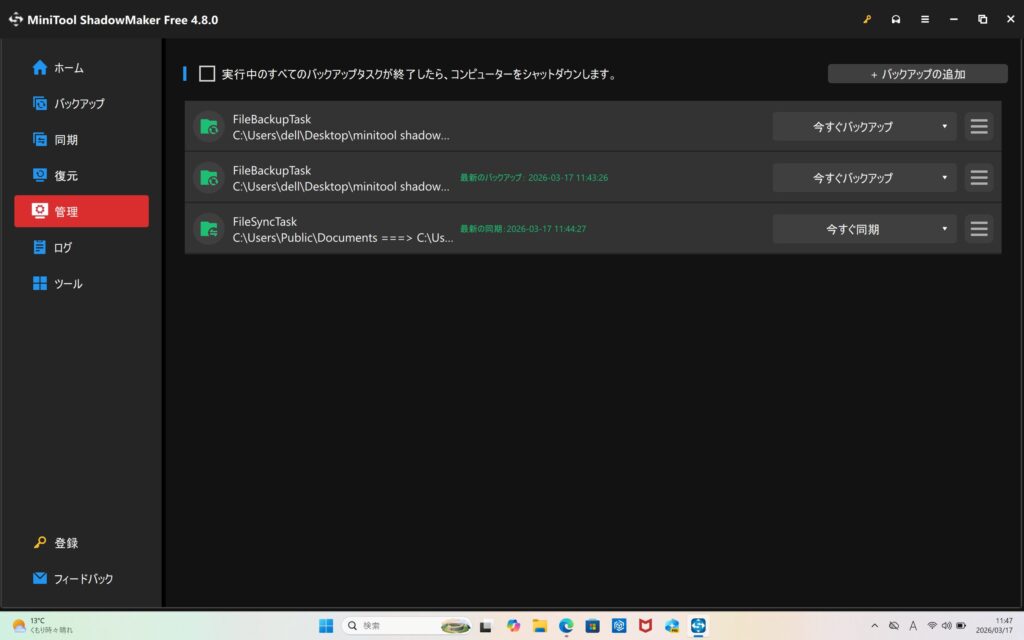The image size is (1024, 640).
Task: Enable shutdown after backup tasks checkbox
Action: coord(207,74)
